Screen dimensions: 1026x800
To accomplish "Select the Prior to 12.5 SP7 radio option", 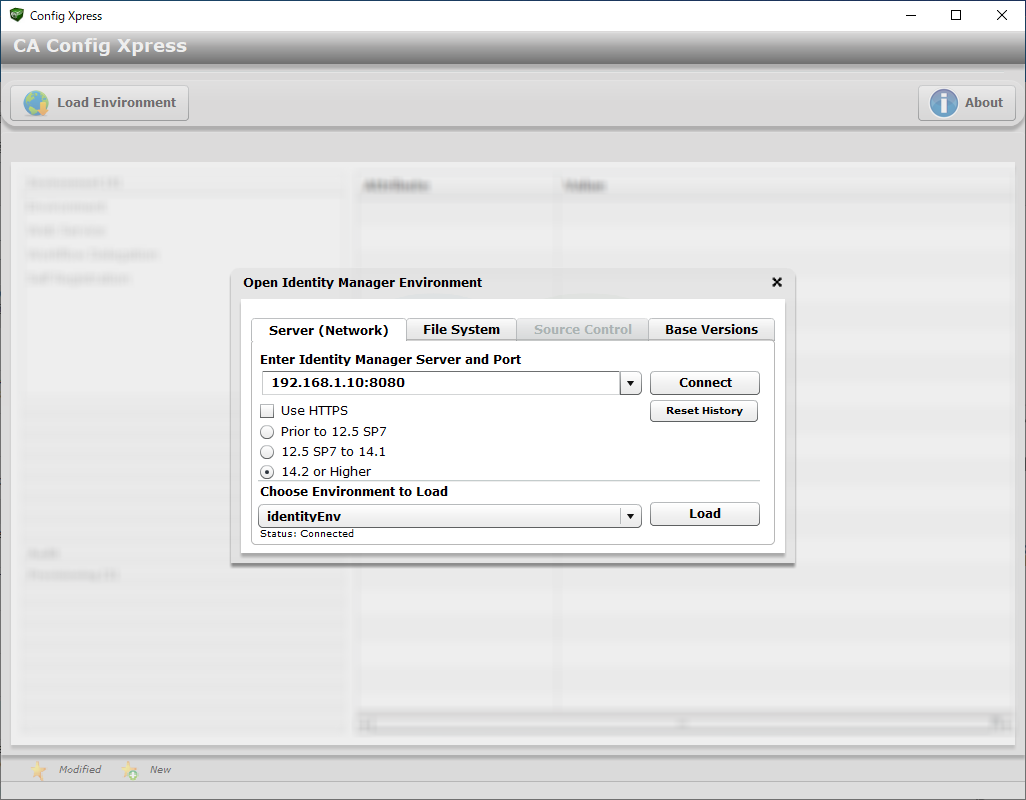I will coord(267,432).
